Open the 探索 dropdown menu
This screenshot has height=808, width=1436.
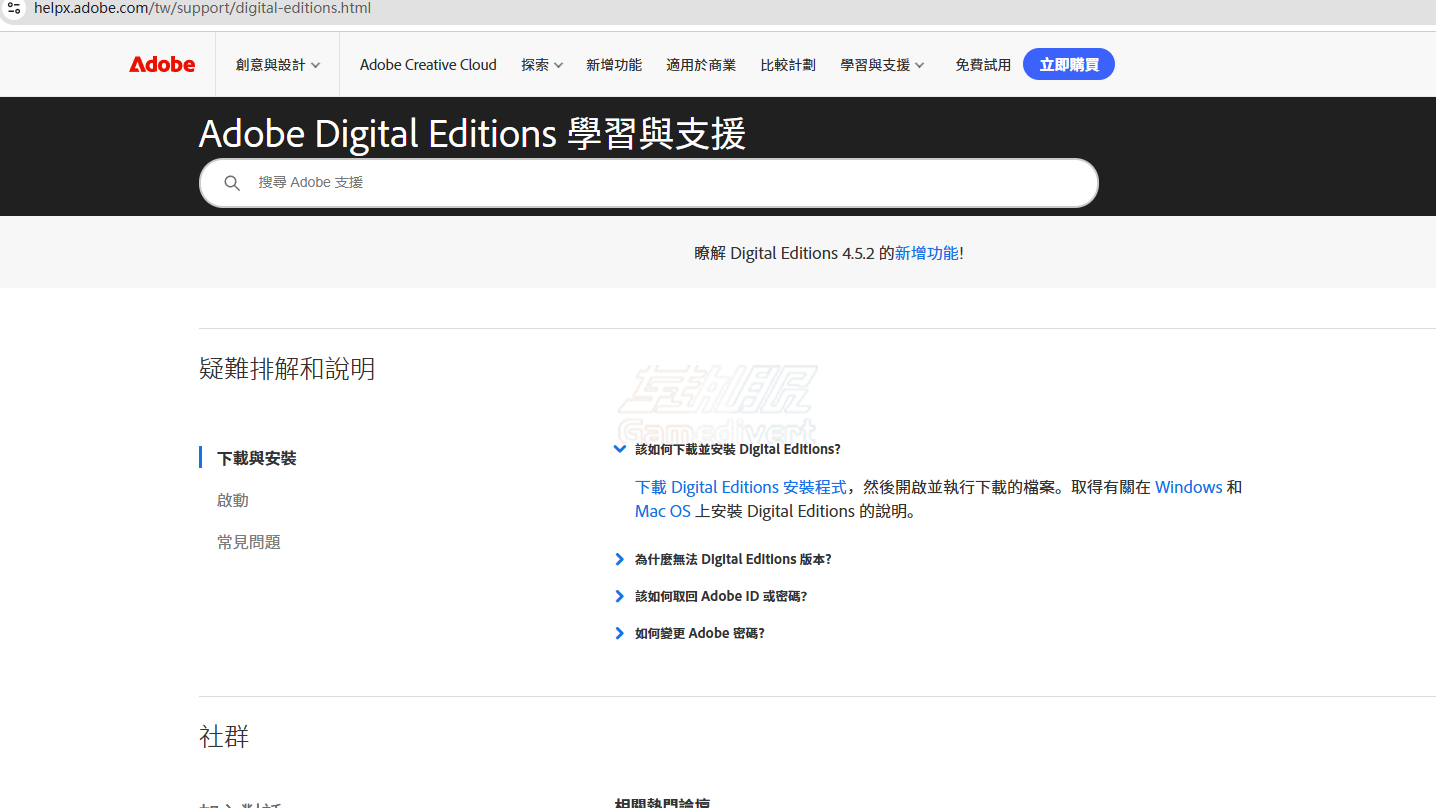pos(542,65)
